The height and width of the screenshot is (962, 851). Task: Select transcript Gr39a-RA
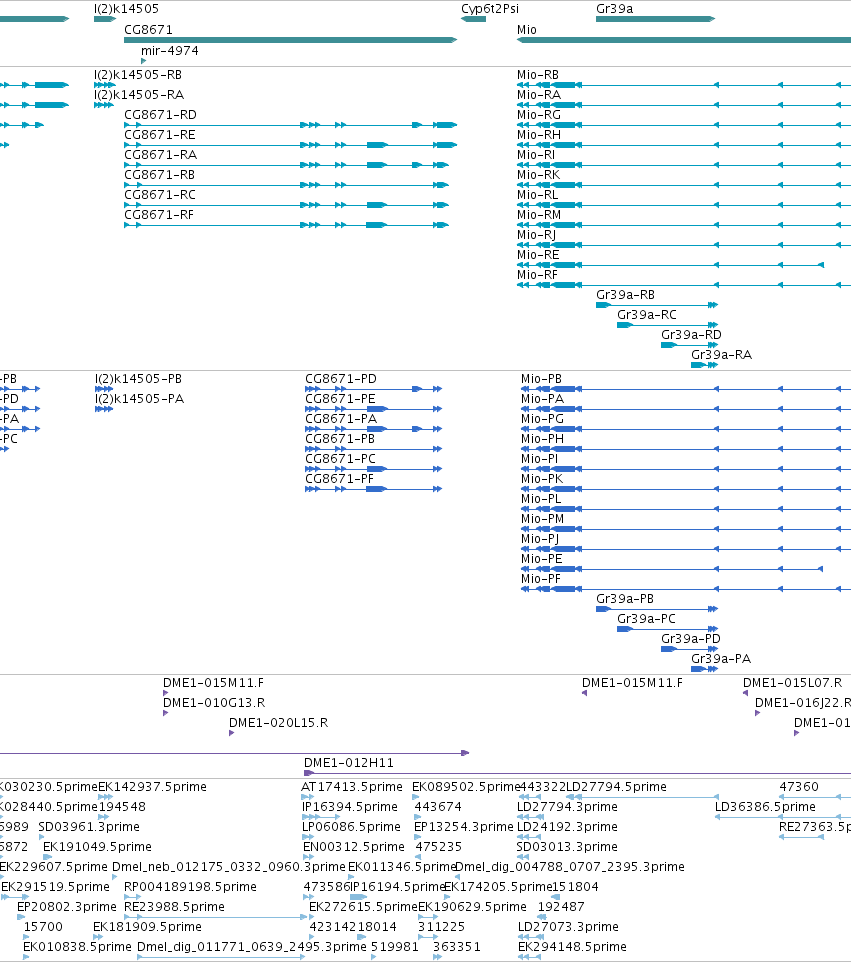pyautogui.click(x=704, y=365)
